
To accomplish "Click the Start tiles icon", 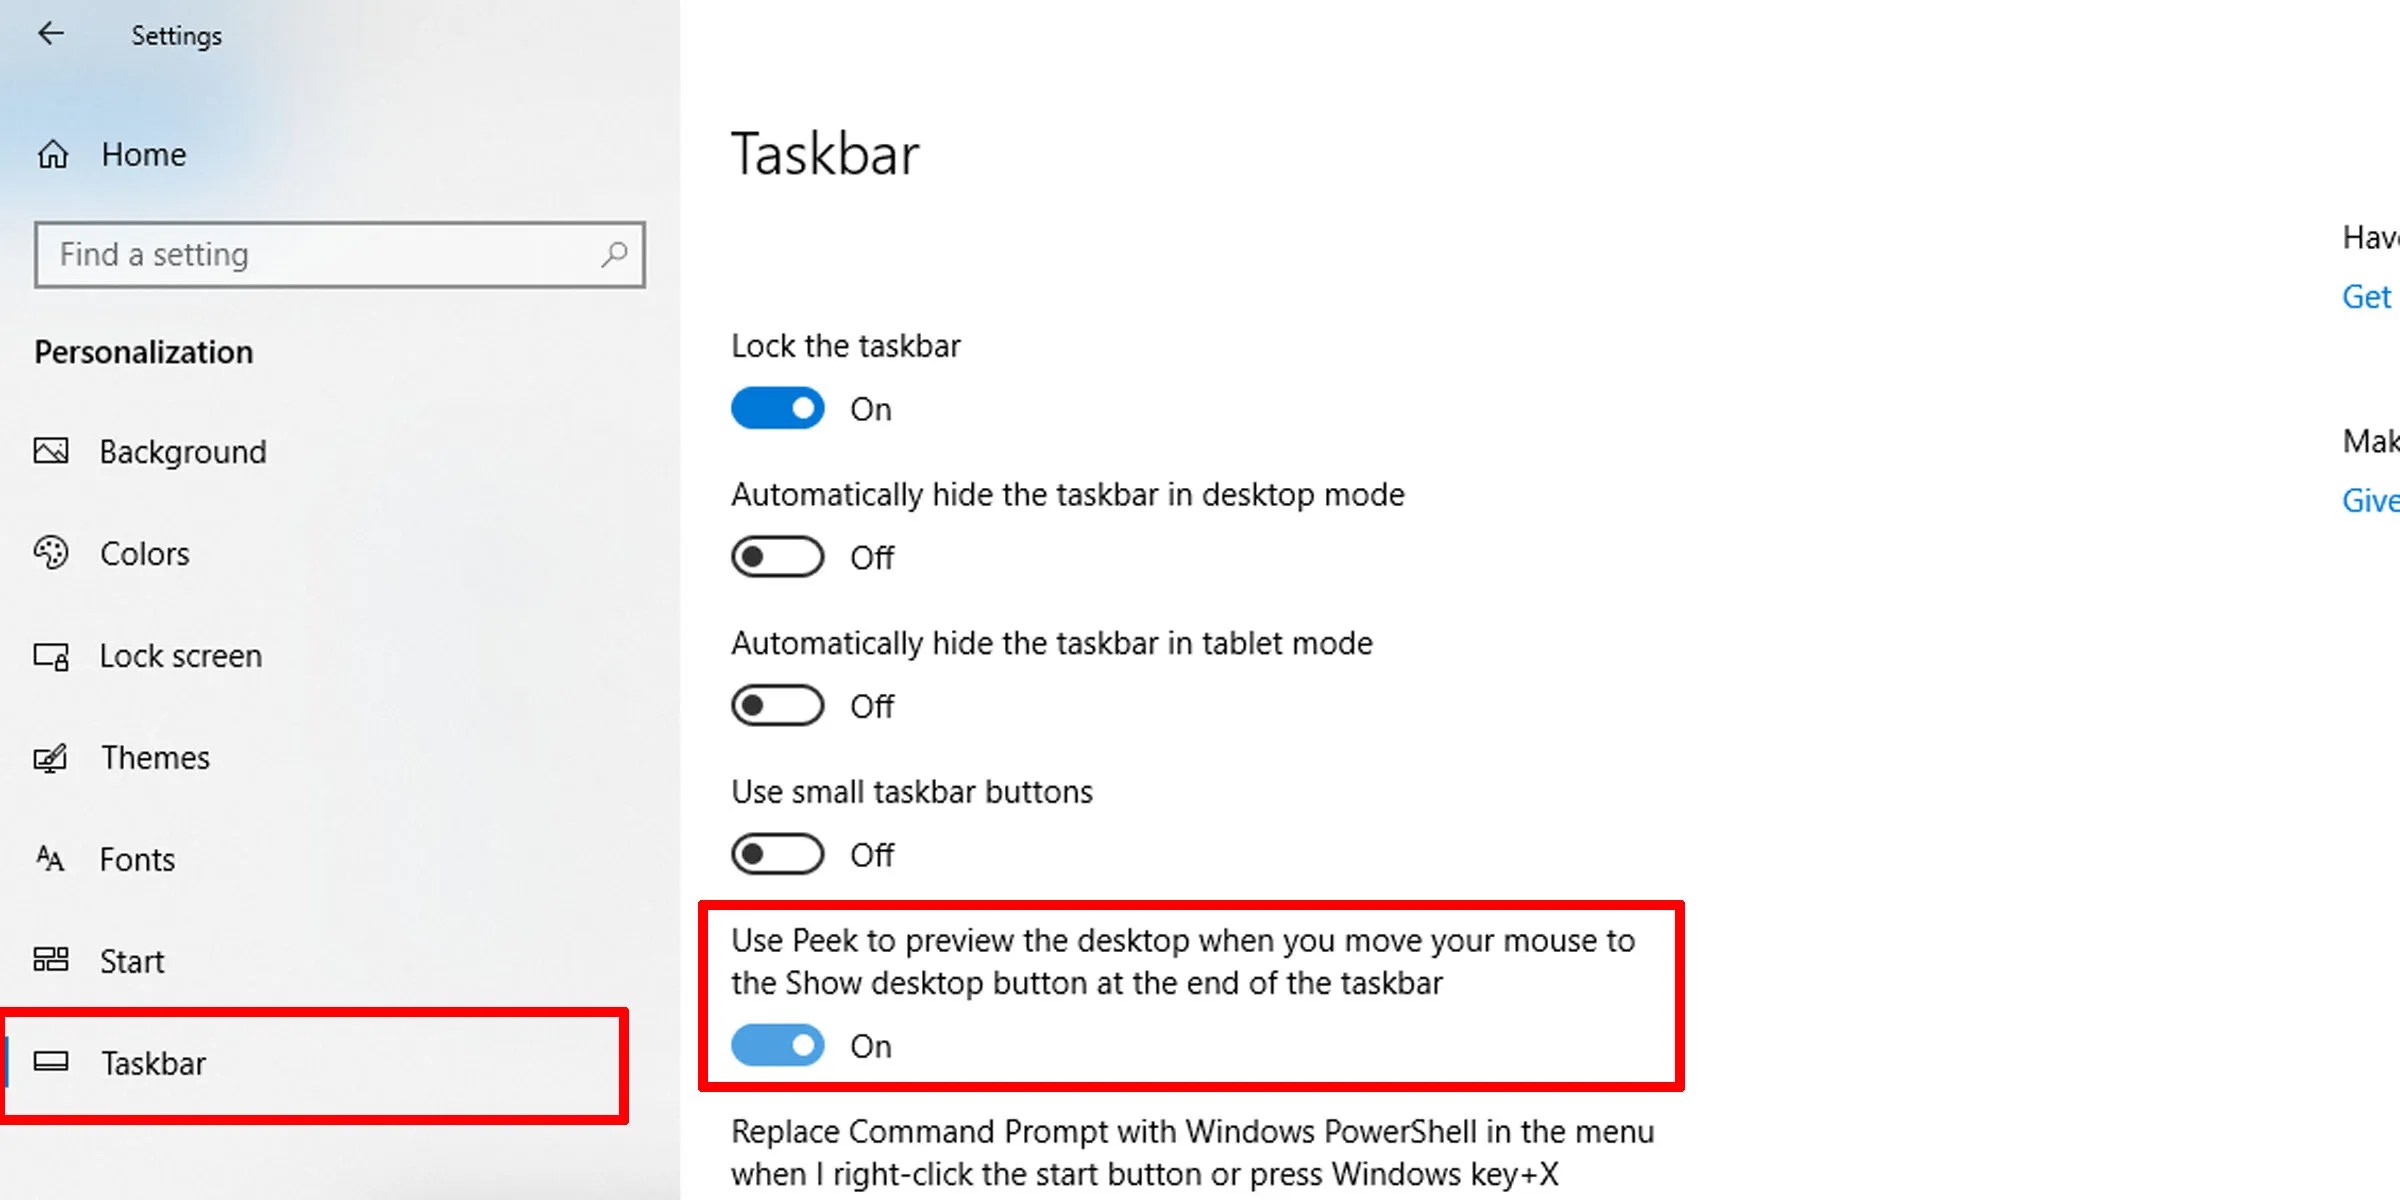I will tap(51, 960).
